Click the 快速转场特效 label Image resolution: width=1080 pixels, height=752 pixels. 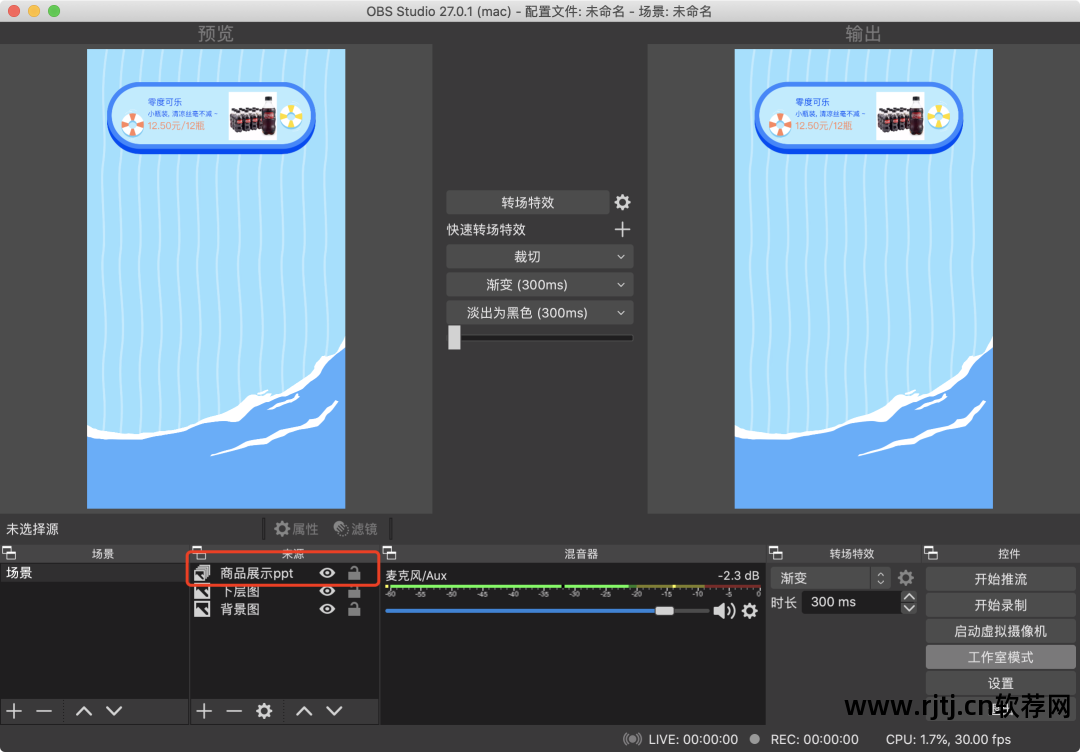click(x=486, y=230)
